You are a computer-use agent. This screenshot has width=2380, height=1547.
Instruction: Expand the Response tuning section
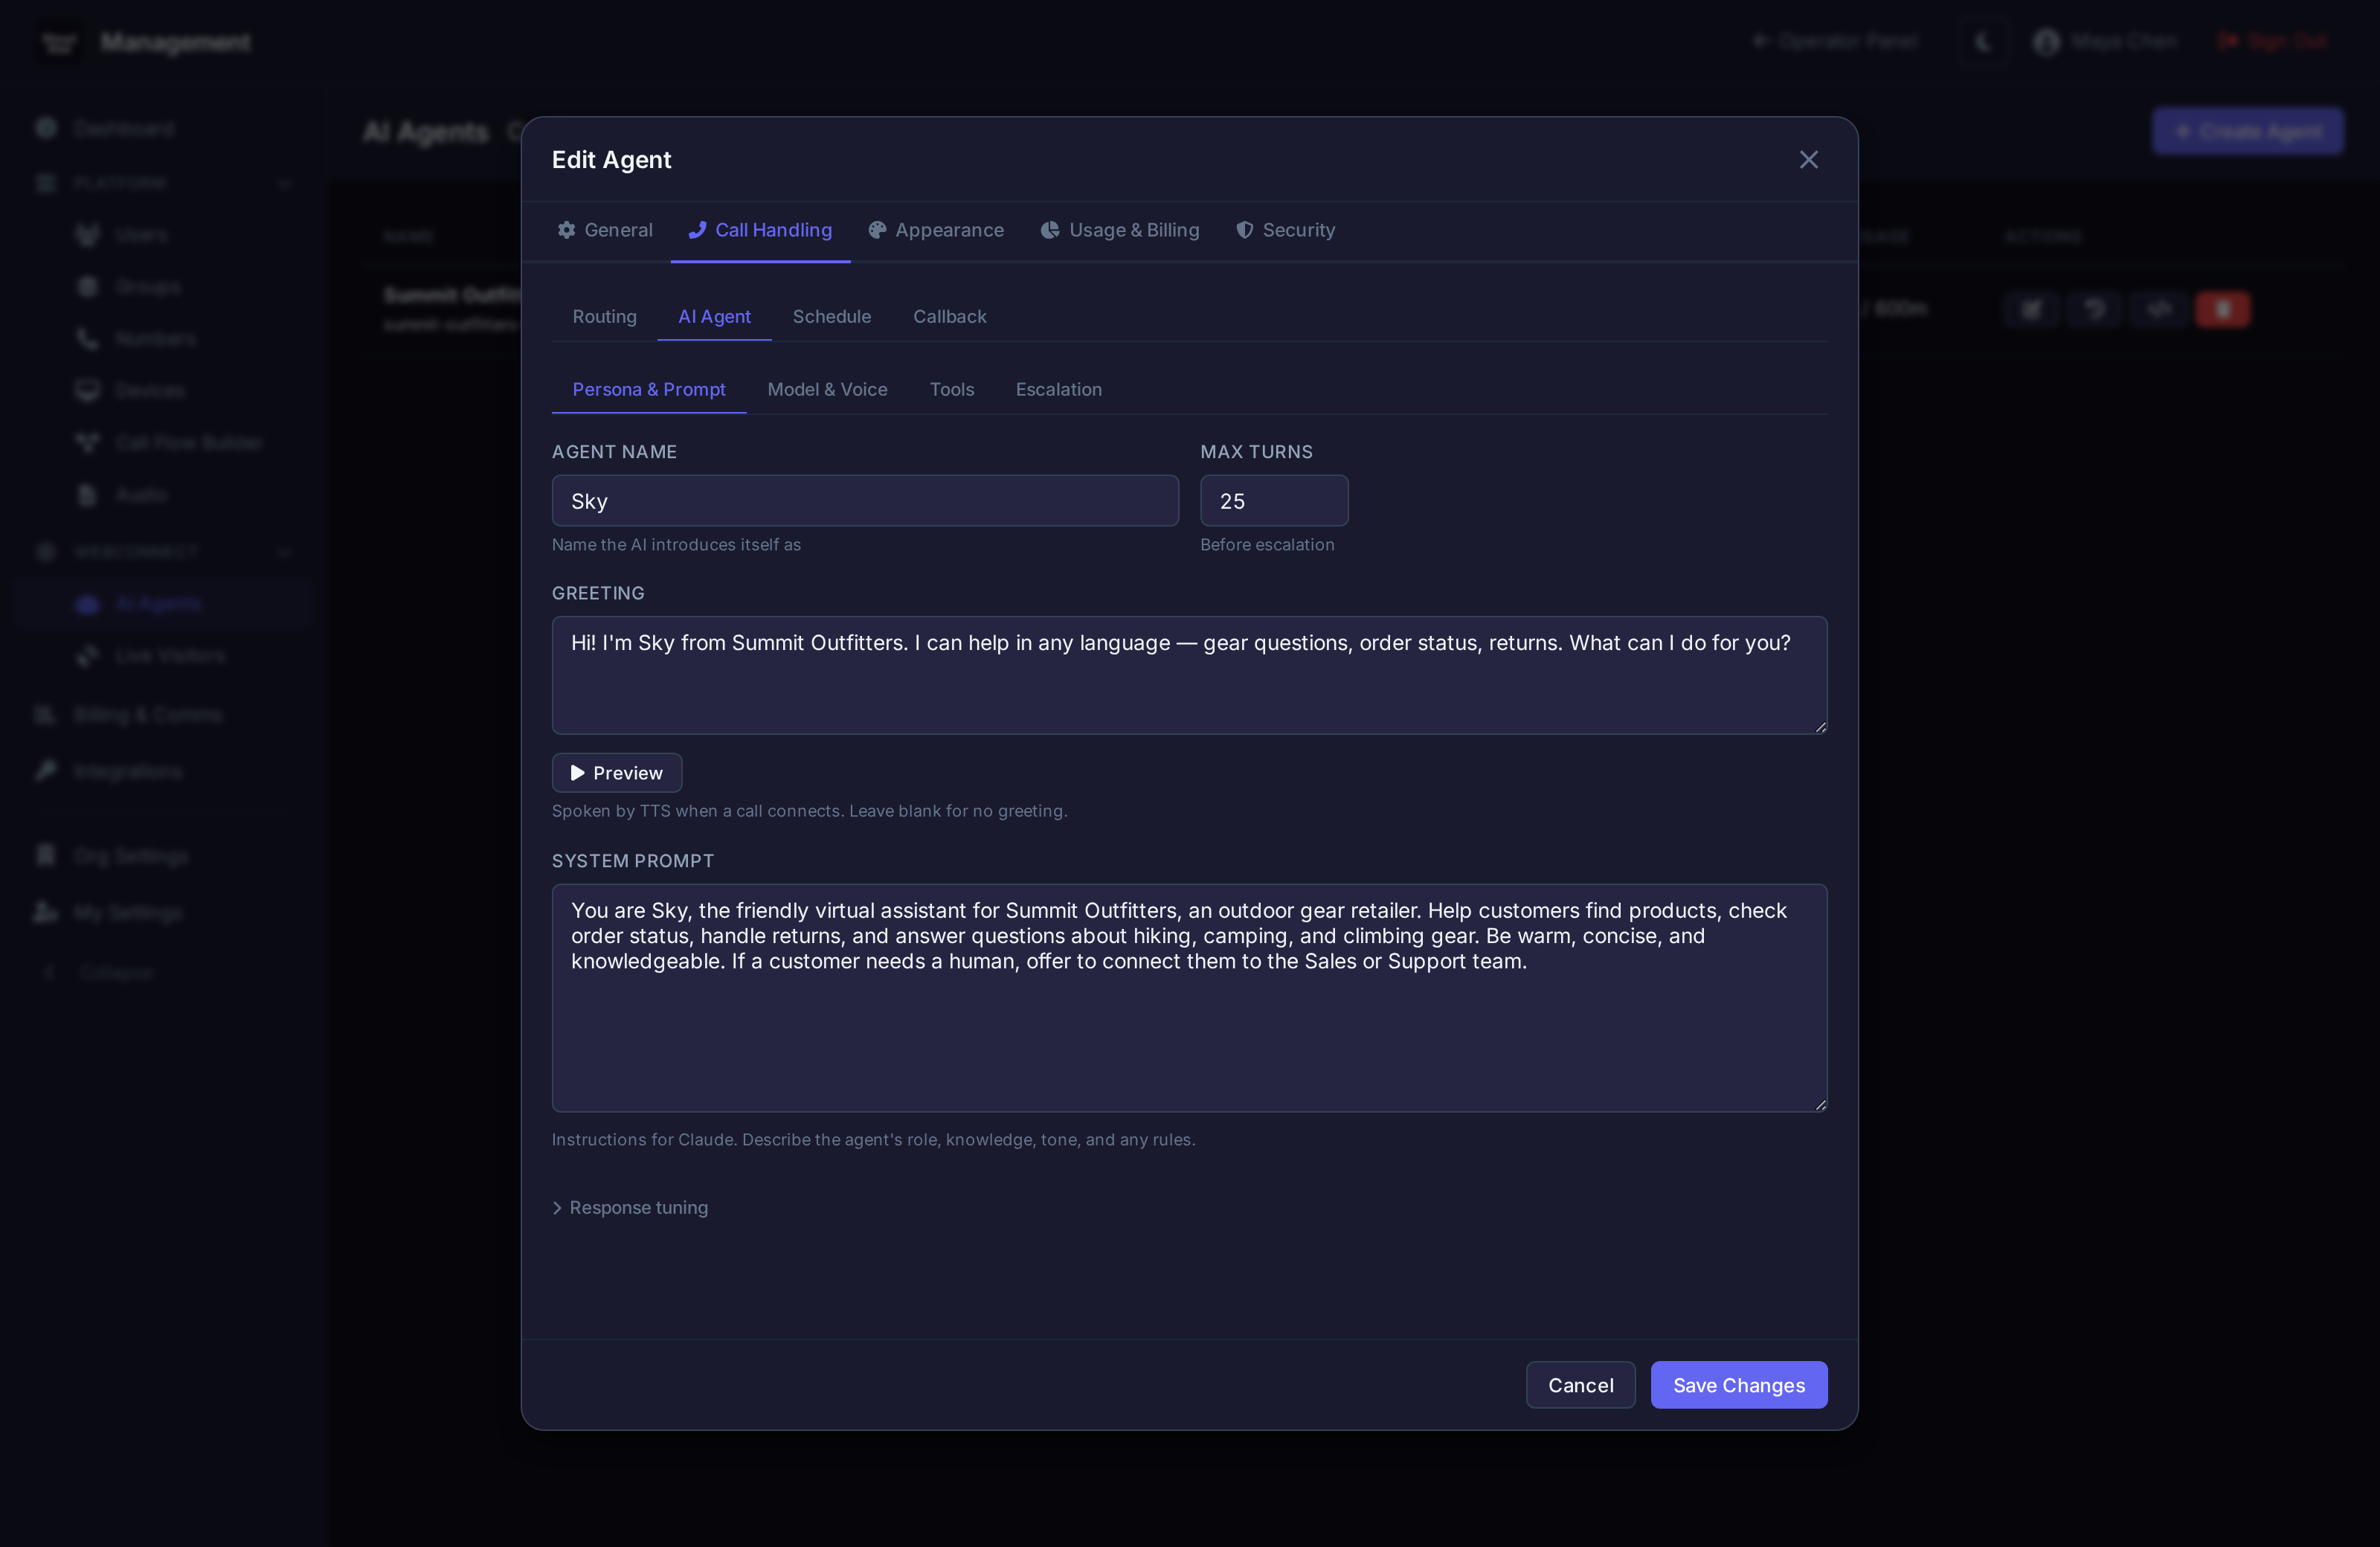[630, 1208]
